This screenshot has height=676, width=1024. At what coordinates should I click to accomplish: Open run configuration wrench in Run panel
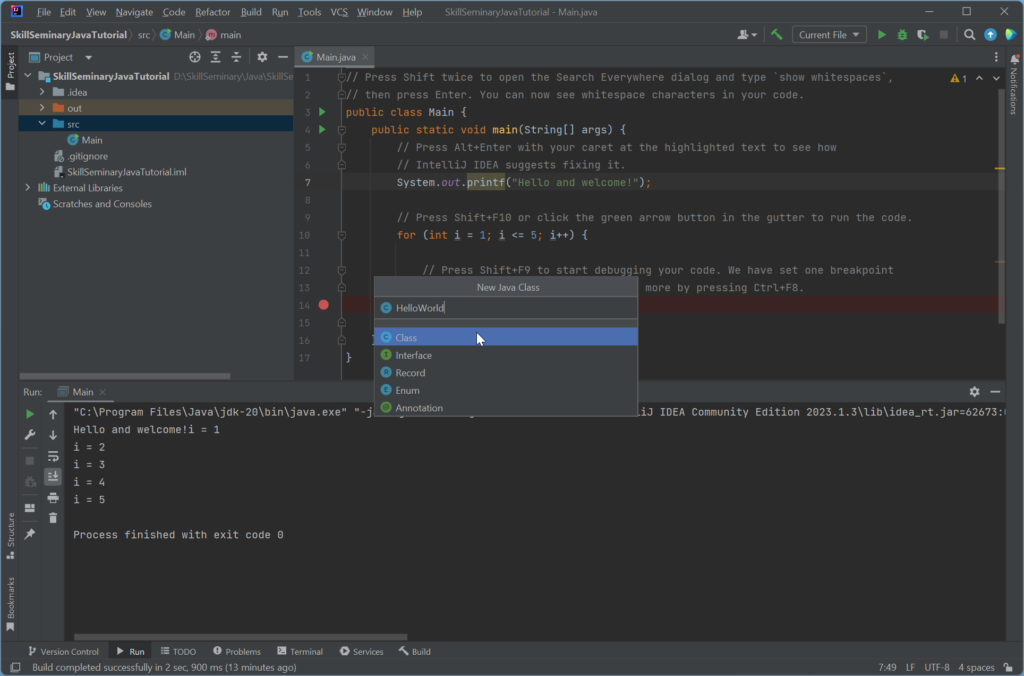pyautogui.click(x=30, y=435)
